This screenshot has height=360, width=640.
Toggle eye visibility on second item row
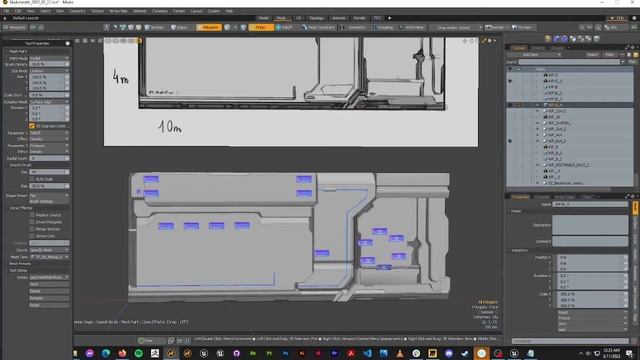510,81
